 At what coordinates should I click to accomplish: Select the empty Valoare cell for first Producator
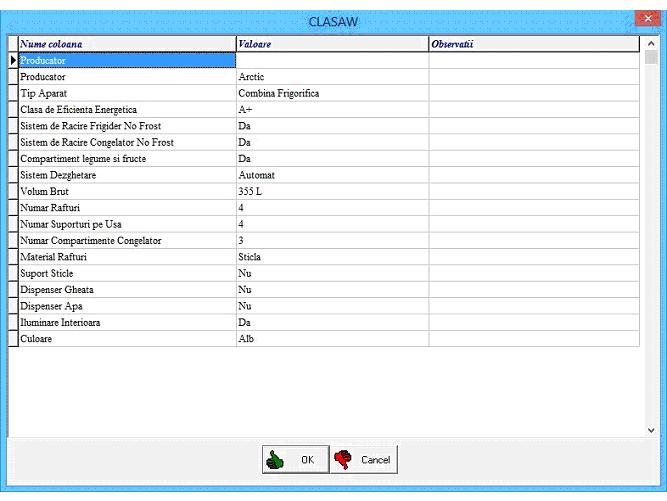coord(331,61)
